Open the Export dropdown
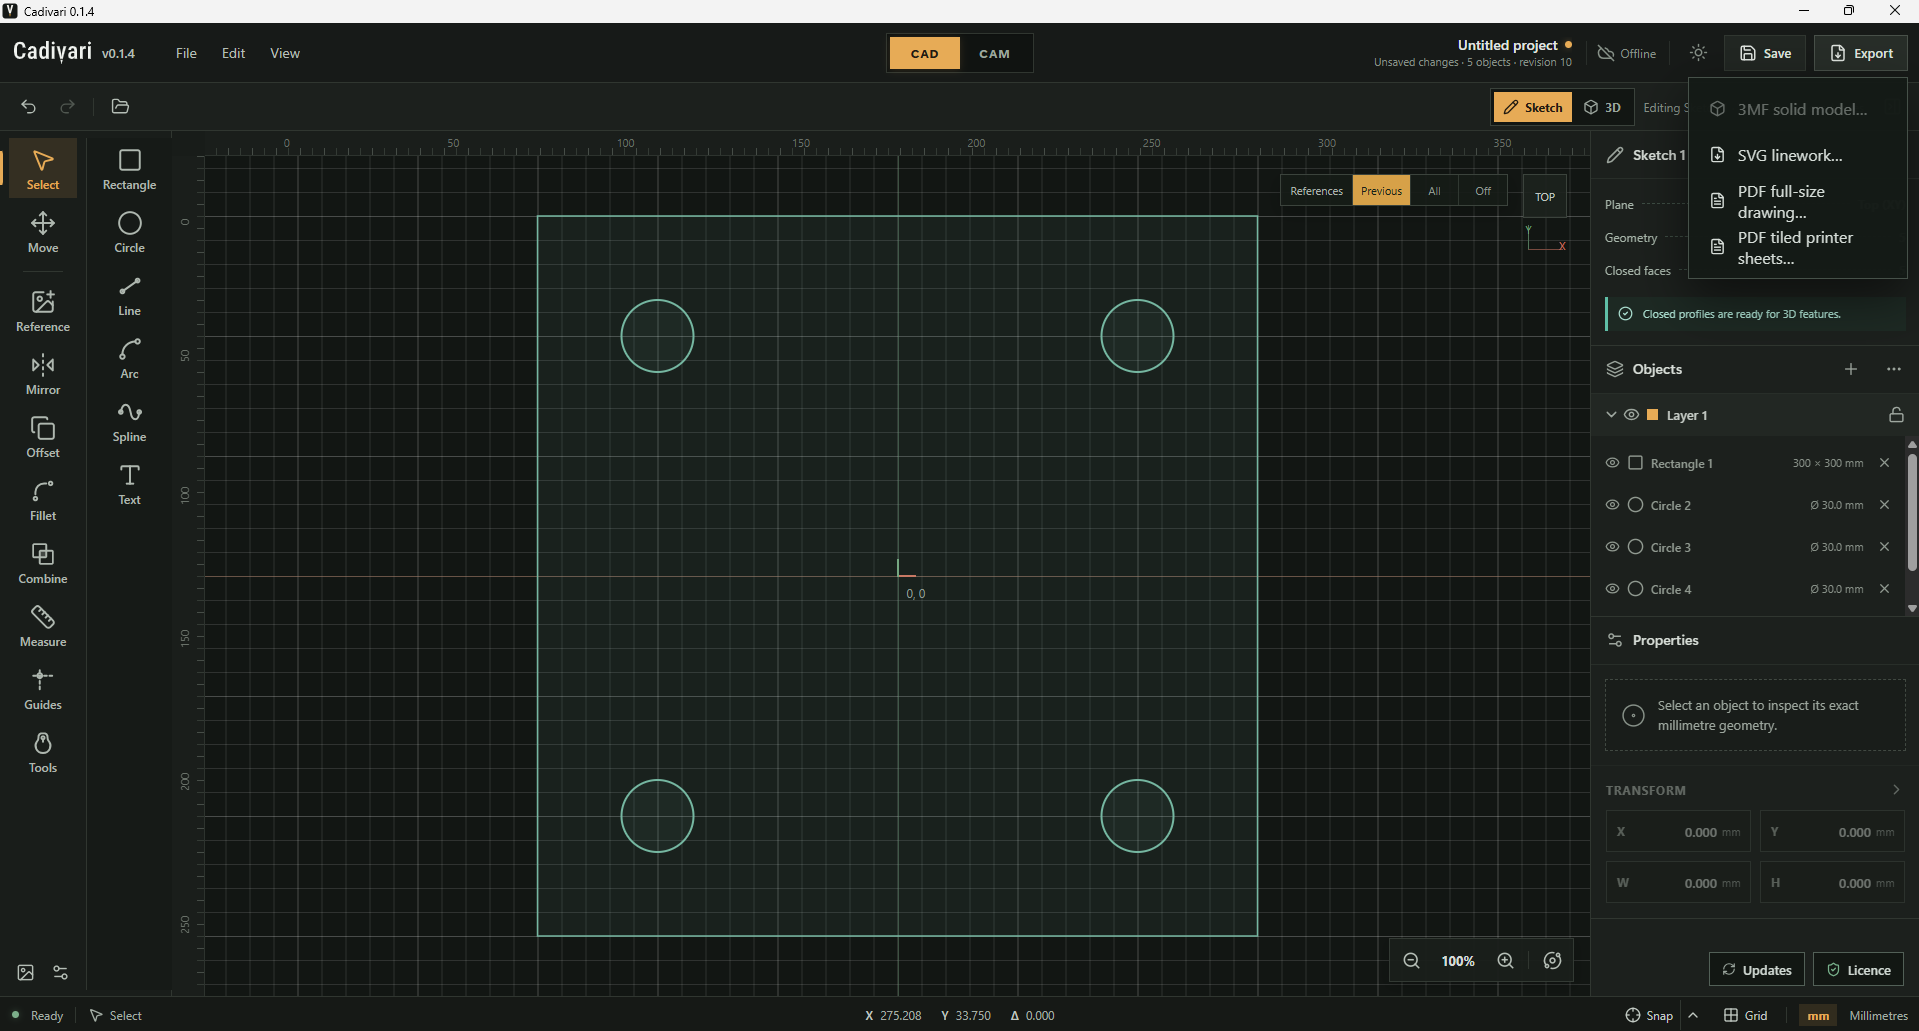 coord(1861,53)
